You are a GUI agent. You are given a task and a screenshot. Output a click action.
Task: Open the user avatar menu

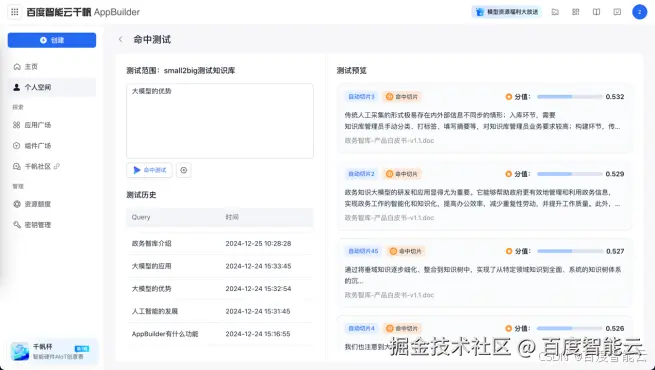[639, 12]
